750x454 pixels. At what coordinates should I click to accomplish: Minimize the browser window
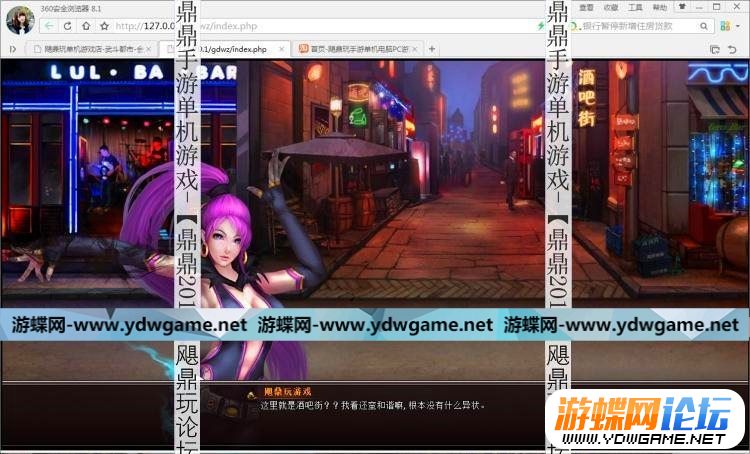click(700, 7)
